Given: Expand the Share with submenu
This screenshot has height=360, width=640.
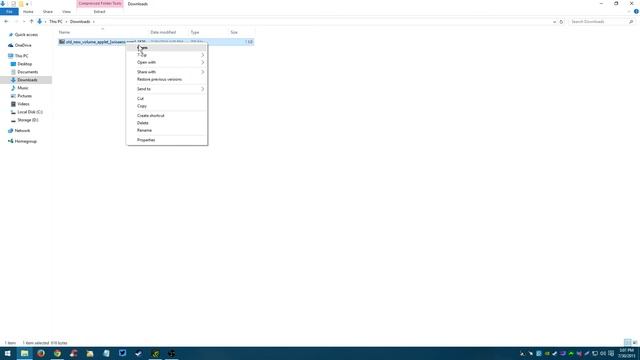Looking at the screenshot, I should pos(167,72).
